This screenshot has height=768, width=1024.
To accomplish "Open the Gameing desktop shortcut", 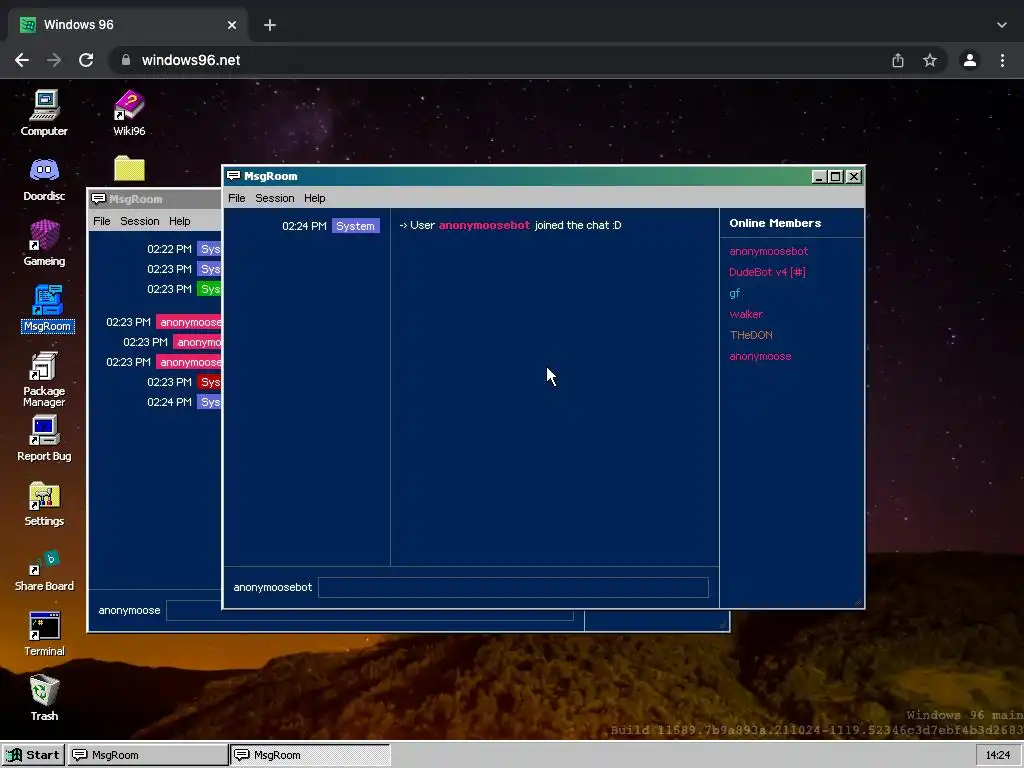I will 44,243.
